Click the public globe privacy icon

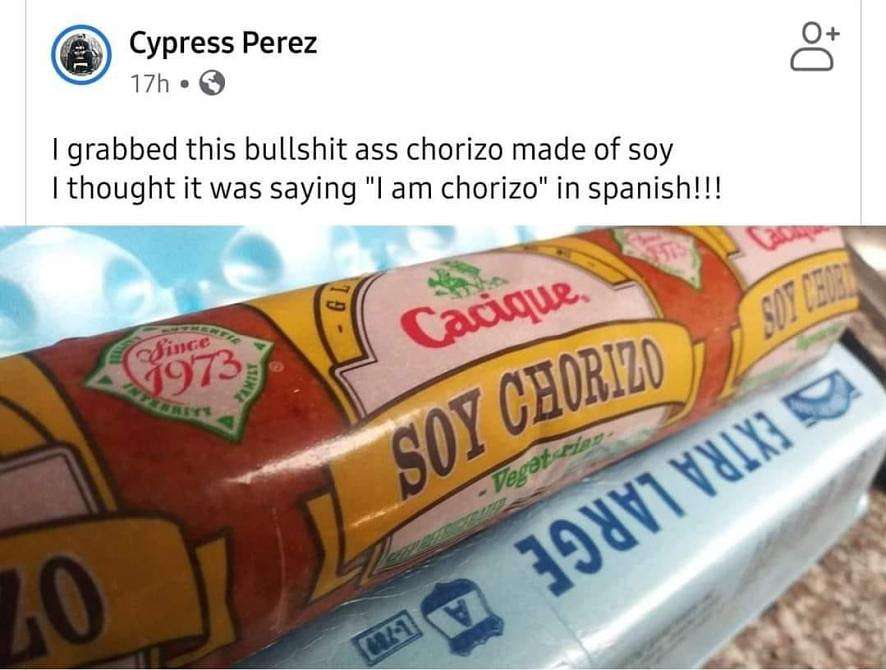pyautogui.click(x=212, y=84)
